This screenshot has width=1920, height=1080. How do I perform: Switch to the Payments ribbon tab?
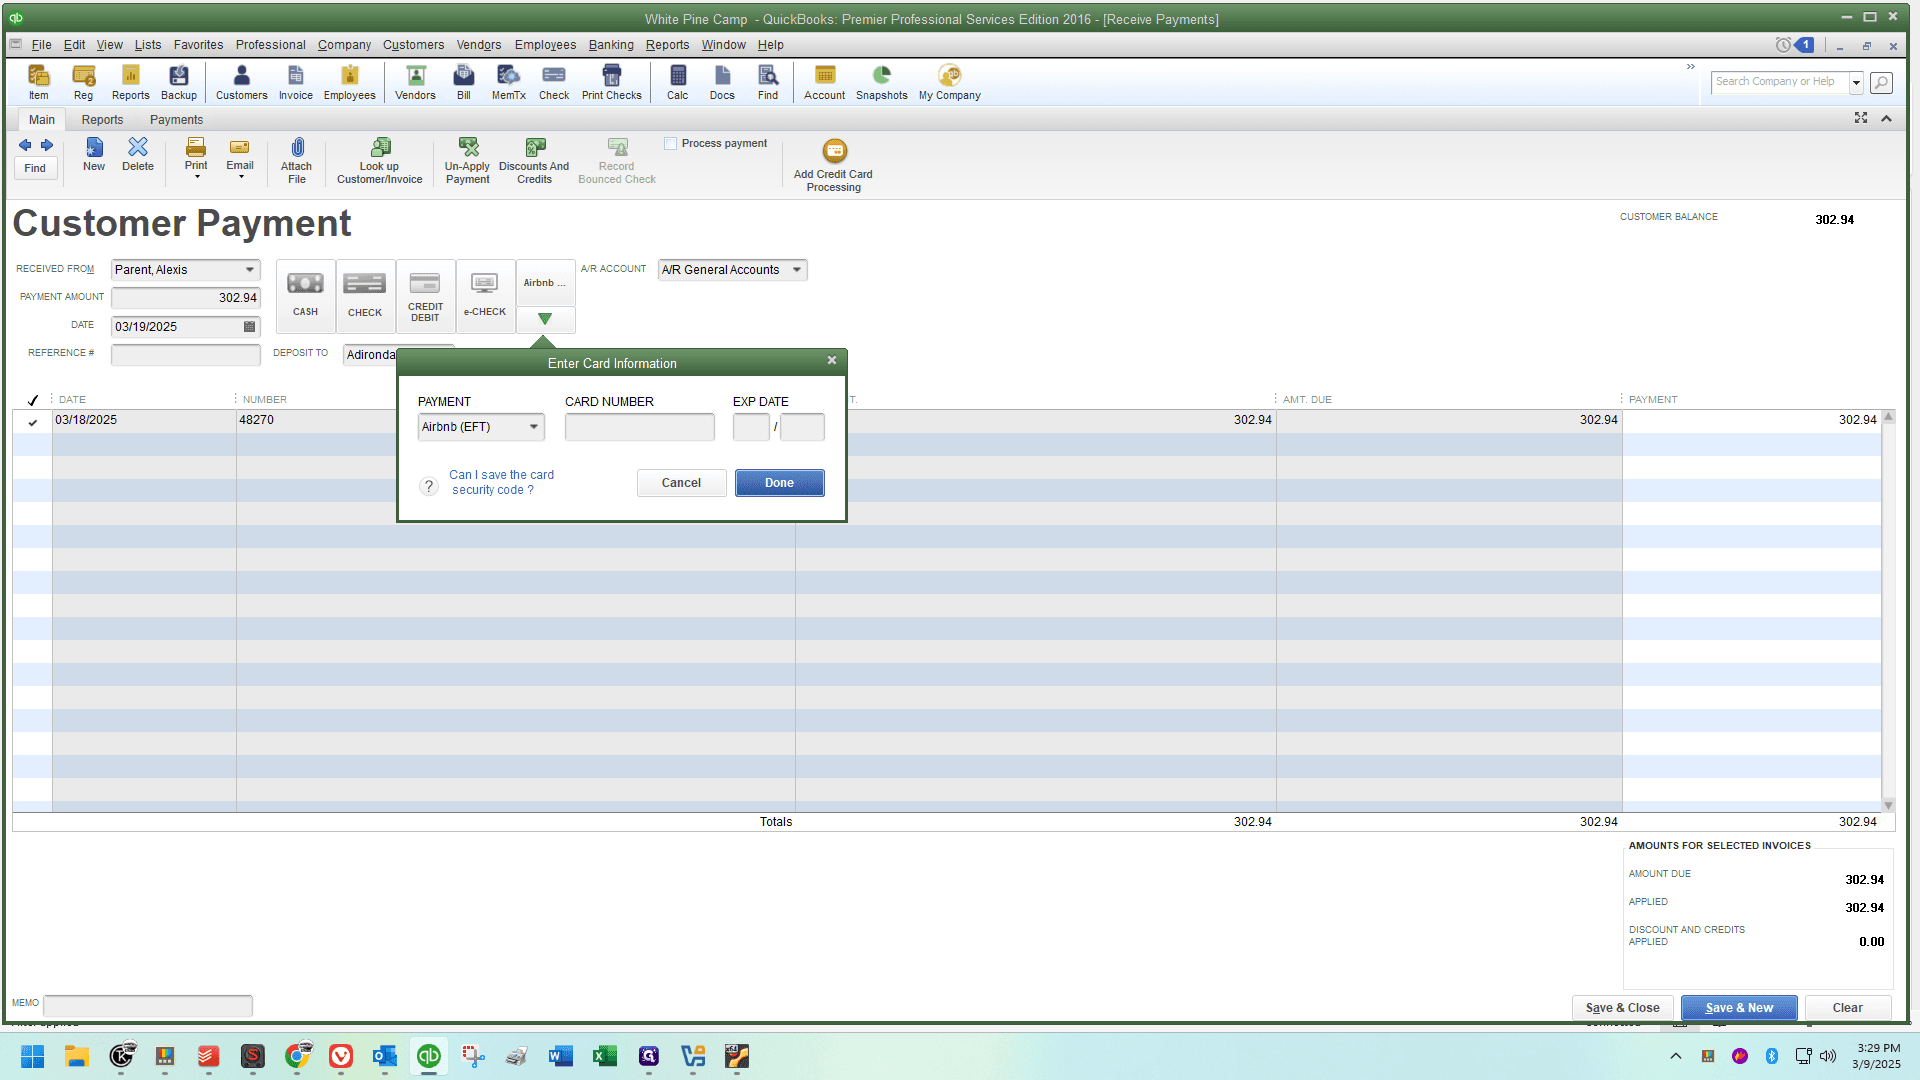tap(176, 120)
